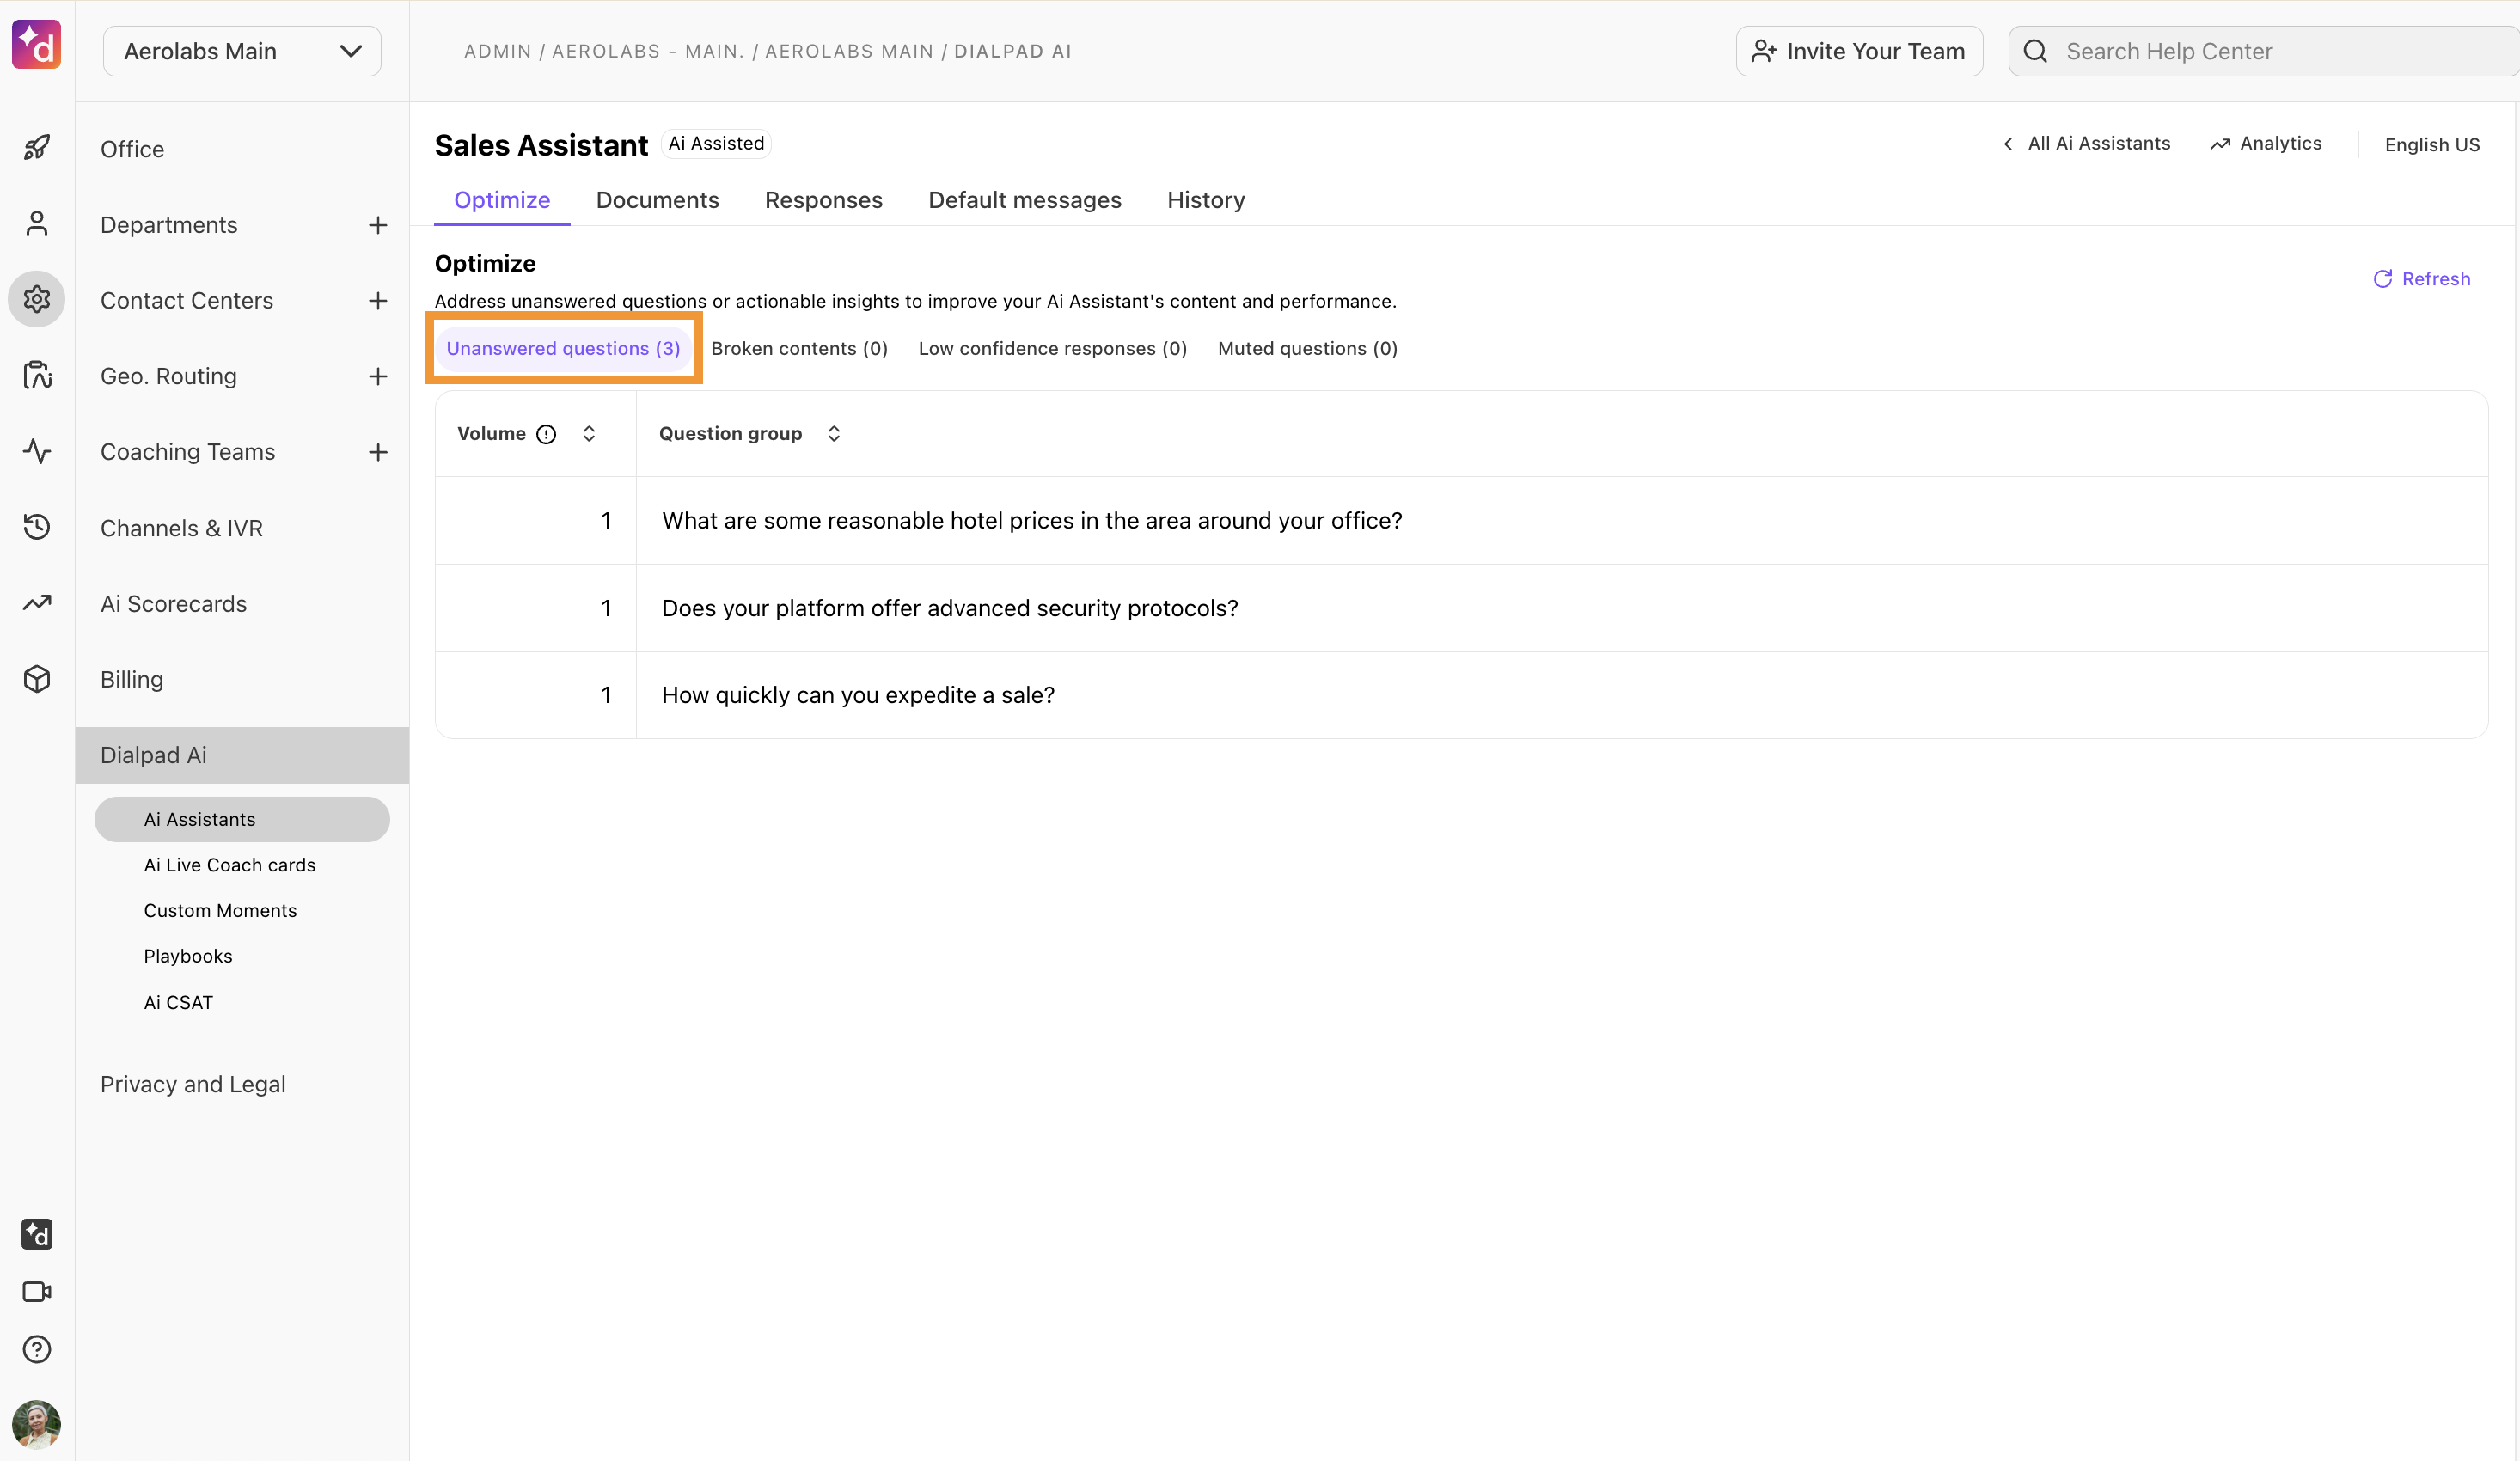Image resolution: width=2520 pixels, height=1461 pixels.
Task: Open Ai Live Coach cards submenu item
Action: (229, 865)
